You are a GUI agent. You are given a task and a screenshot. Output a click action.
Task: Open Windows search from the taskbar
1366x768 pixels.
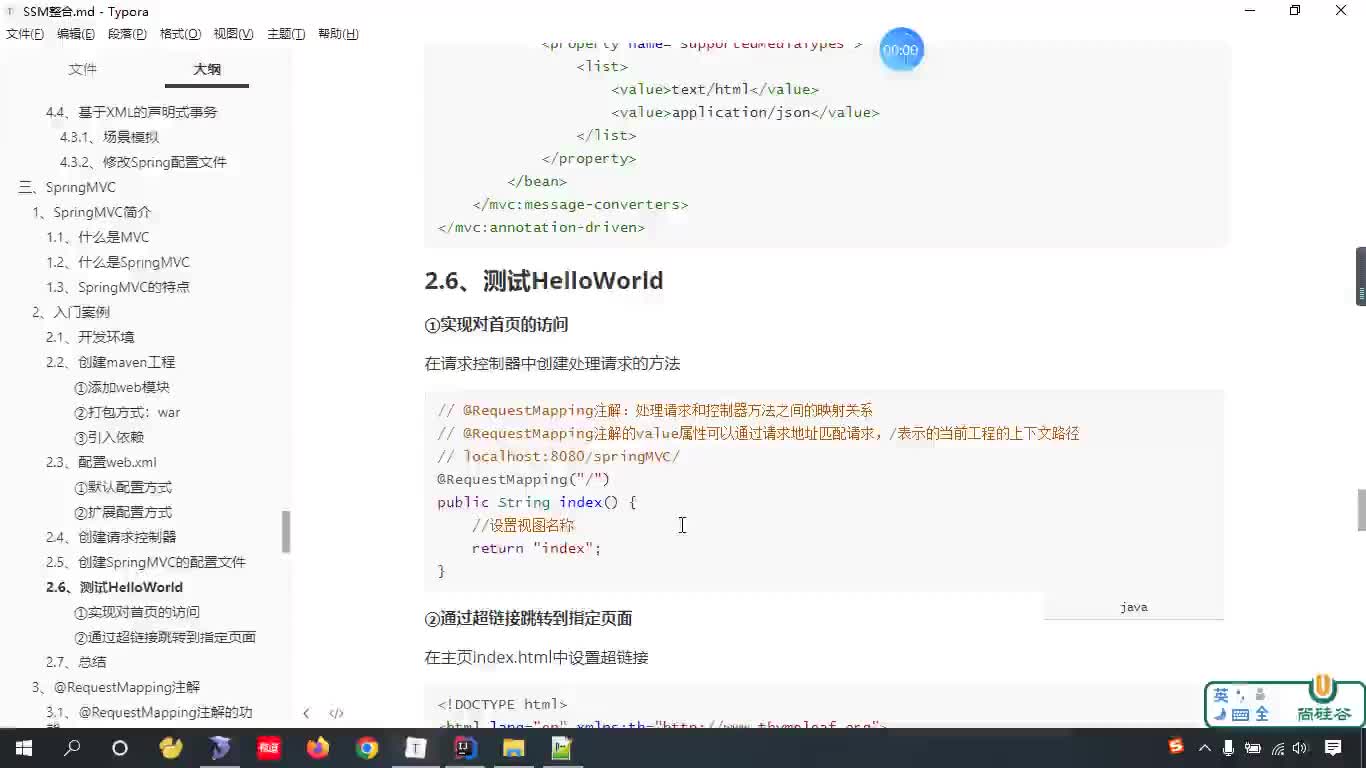click(72, 748)
